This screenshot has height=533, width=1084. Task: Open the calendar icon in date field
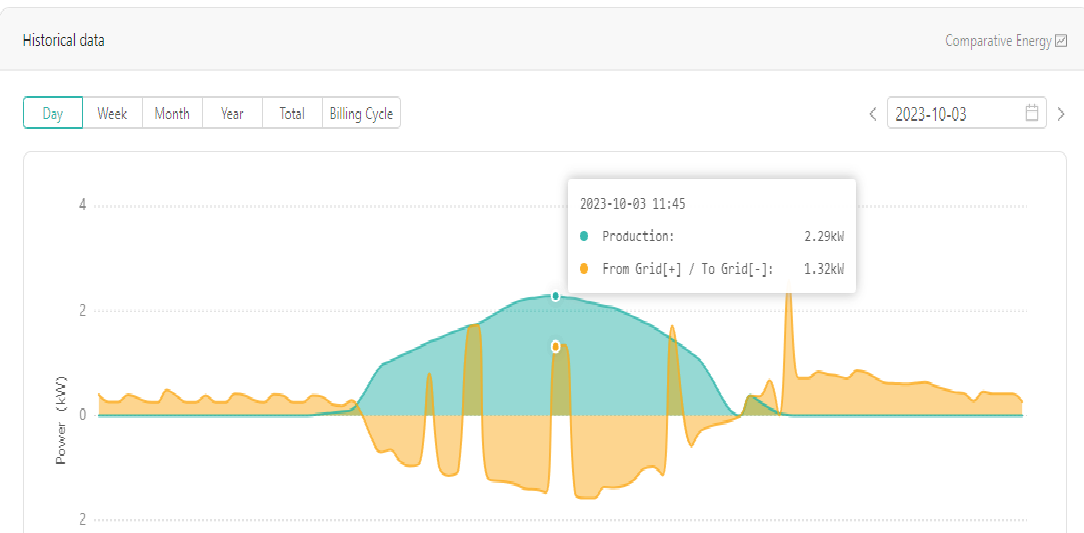coord(1031,113)
